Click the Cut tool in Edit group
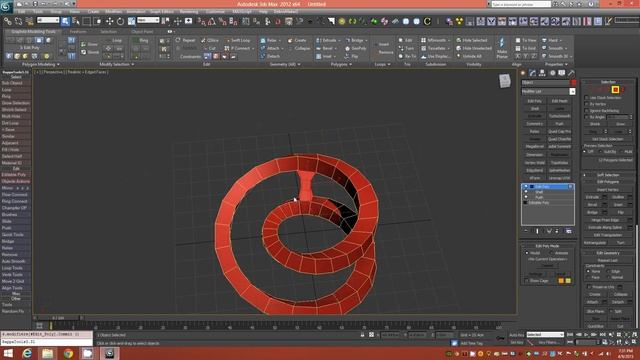 [x=209, y=48]
